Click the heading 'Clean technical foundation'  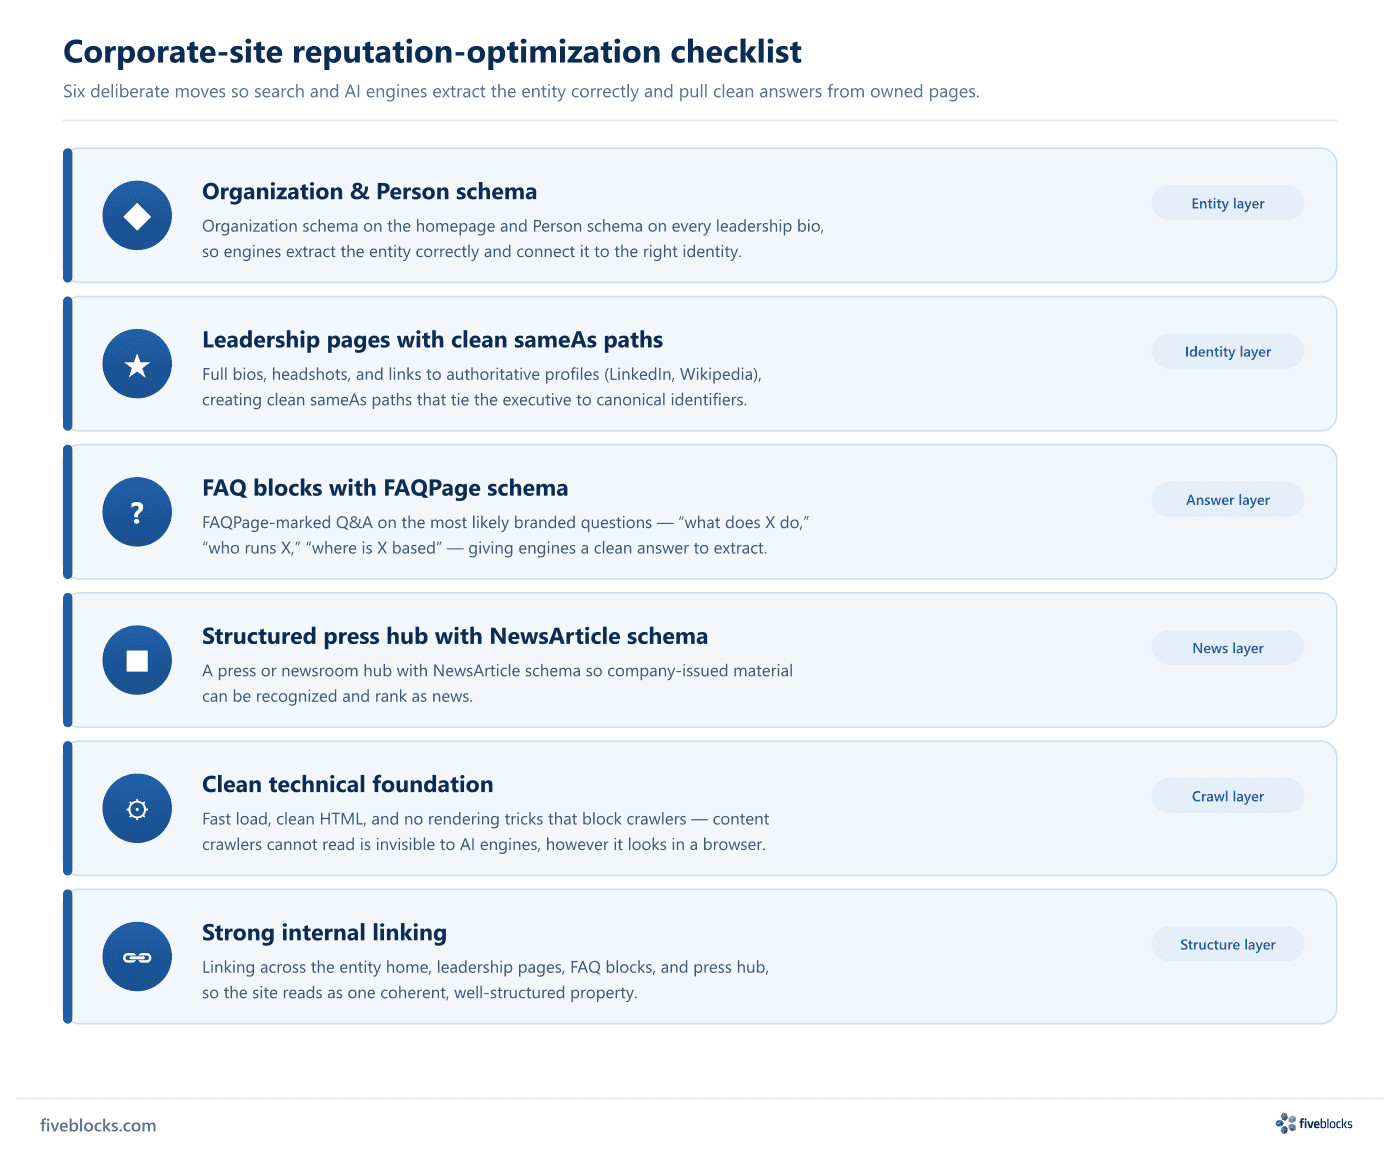tap(348, 784)
